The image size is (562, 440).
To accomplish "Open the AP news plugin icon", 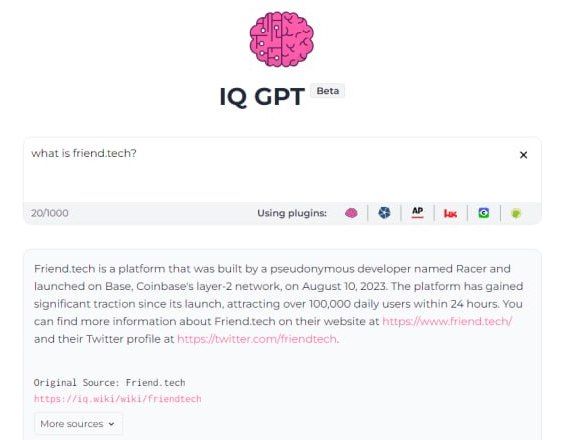I will [417, 213].
